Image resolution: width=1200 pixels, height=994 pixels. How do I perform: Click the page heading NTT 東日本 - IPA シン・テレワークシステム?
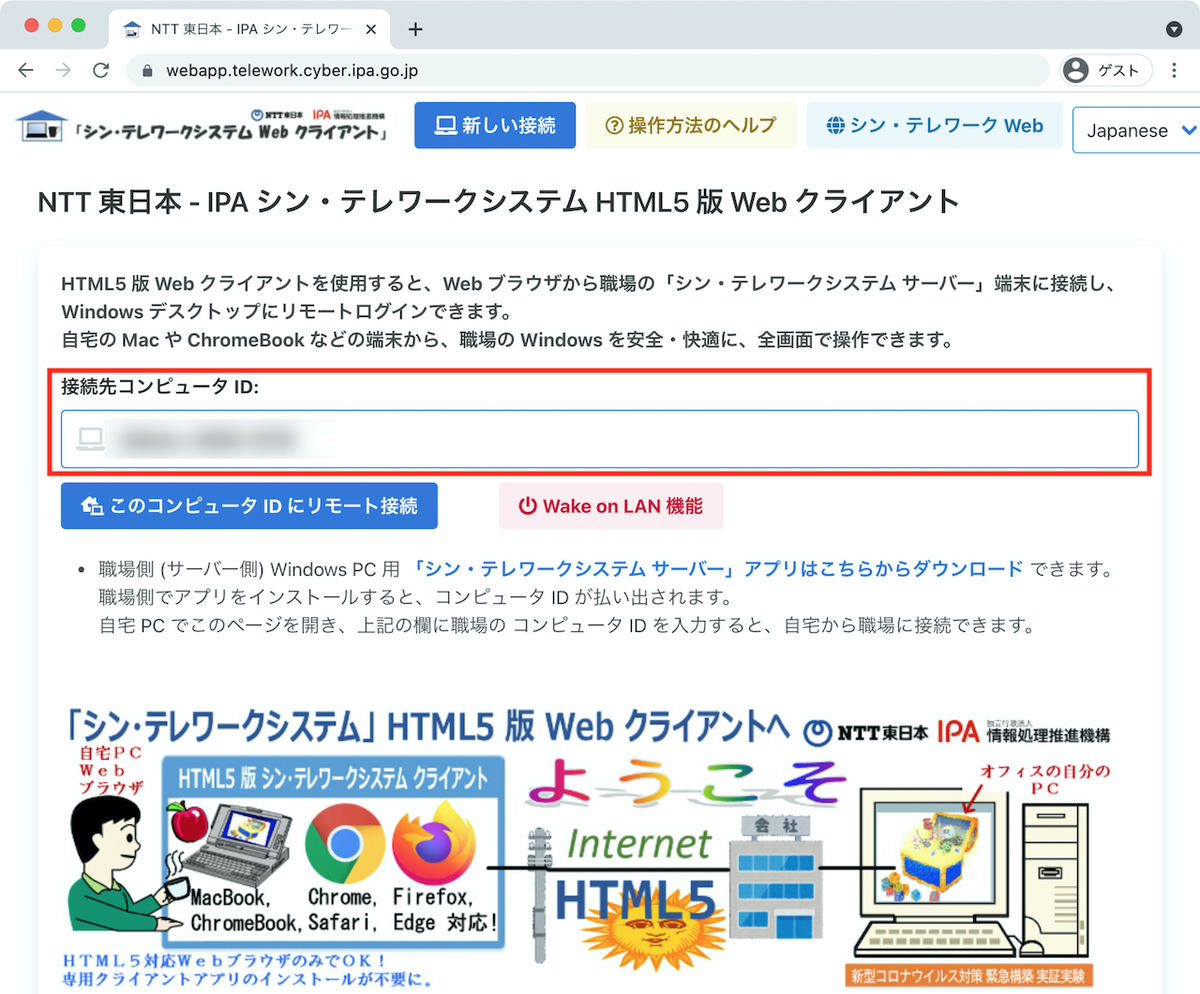tap(498, 203)
